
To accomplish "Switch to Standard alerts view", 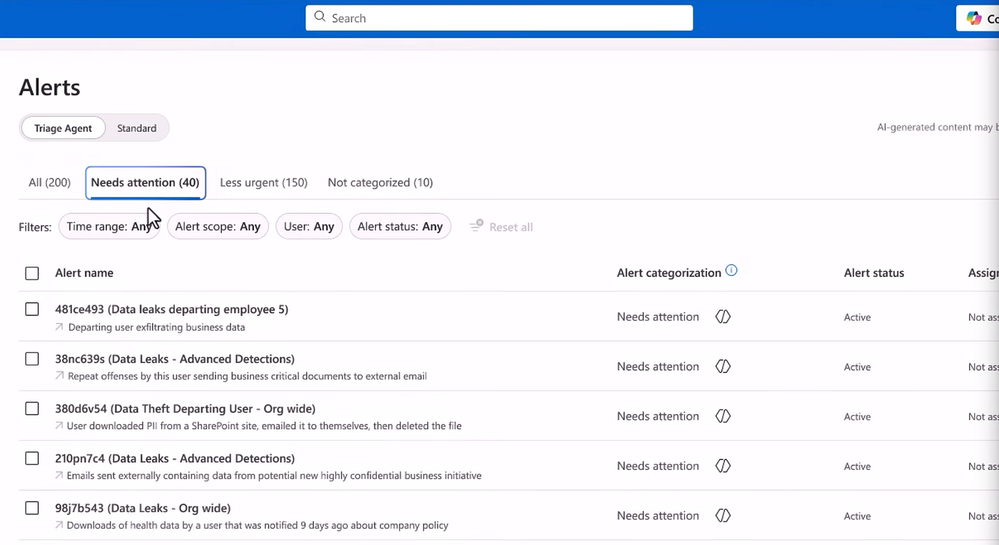I will pyautogui.click(x=136, y=128).
